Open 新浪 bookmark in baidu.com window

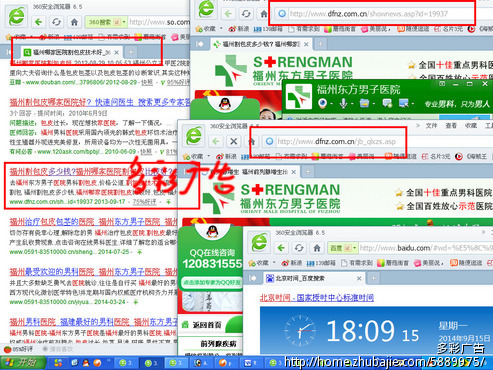tap(292, 263)
